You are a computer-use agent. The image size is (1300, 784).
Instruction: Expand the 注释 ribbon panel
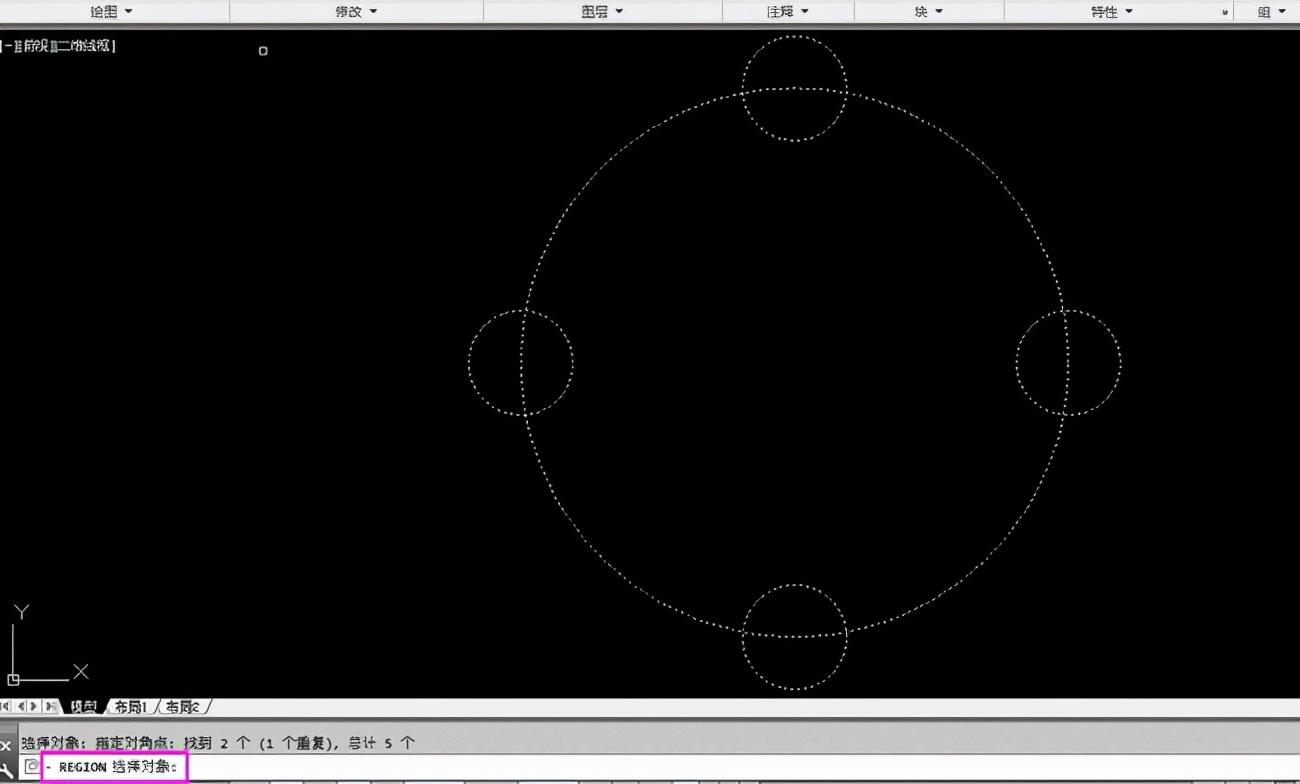788,11
